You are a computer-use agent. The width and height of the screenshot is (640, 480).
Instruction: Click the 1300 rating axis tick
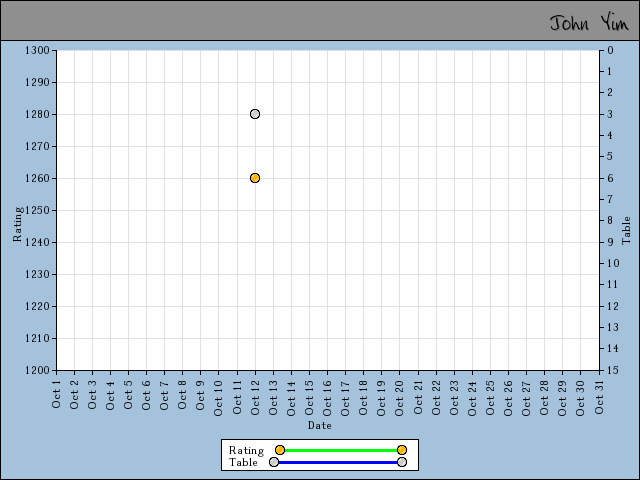coord(37,50)
